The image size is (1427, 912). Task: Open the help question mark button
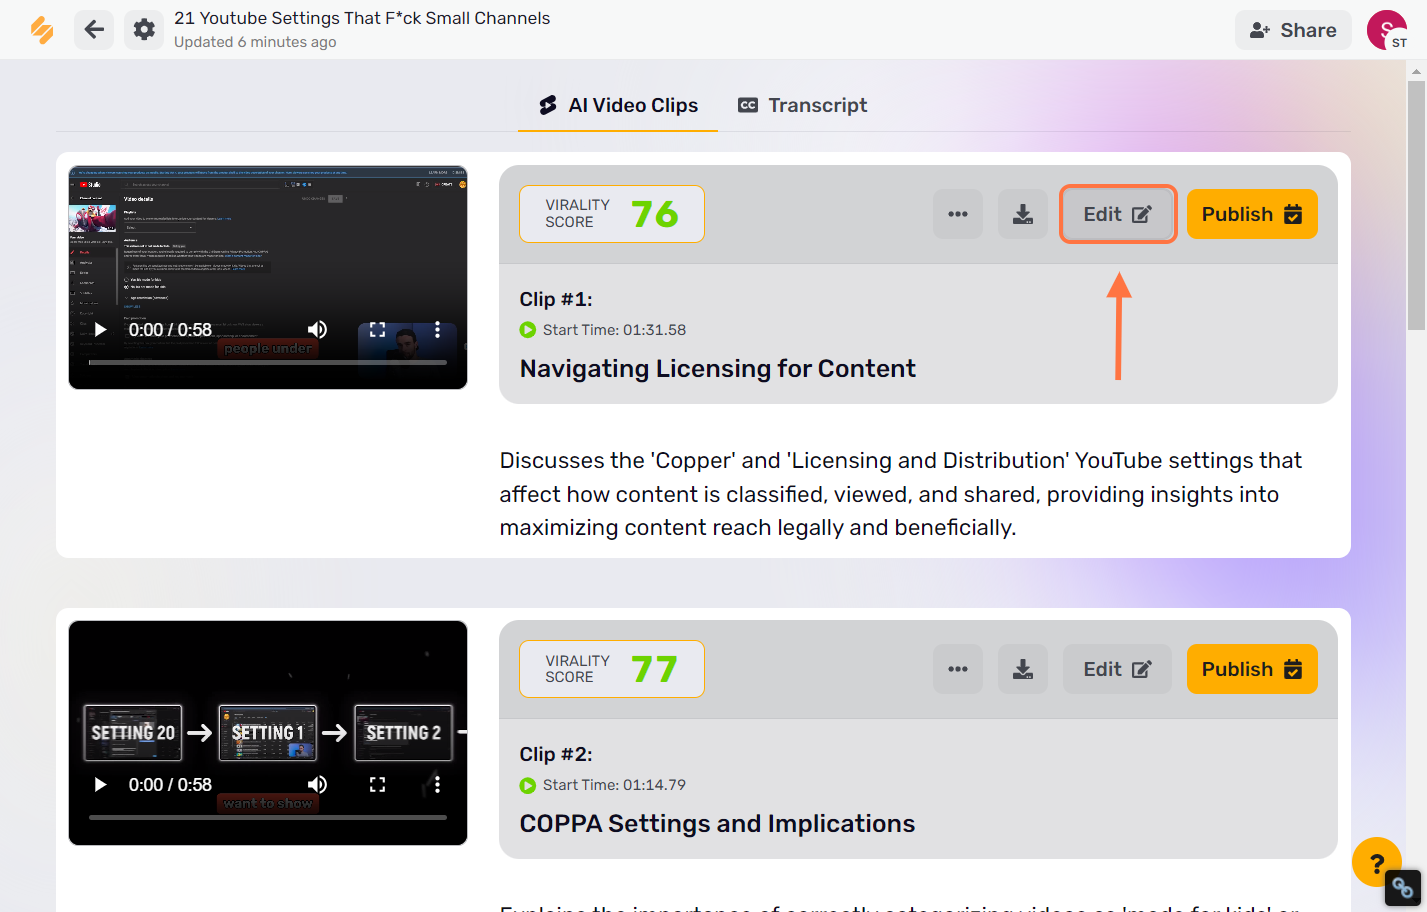pyautogui.click(x=1377, y=862)
